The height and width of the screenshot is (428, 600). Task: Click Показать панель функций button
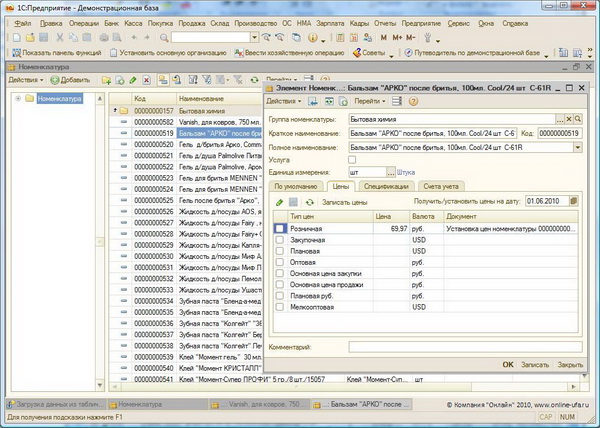(x=57, y=53)
